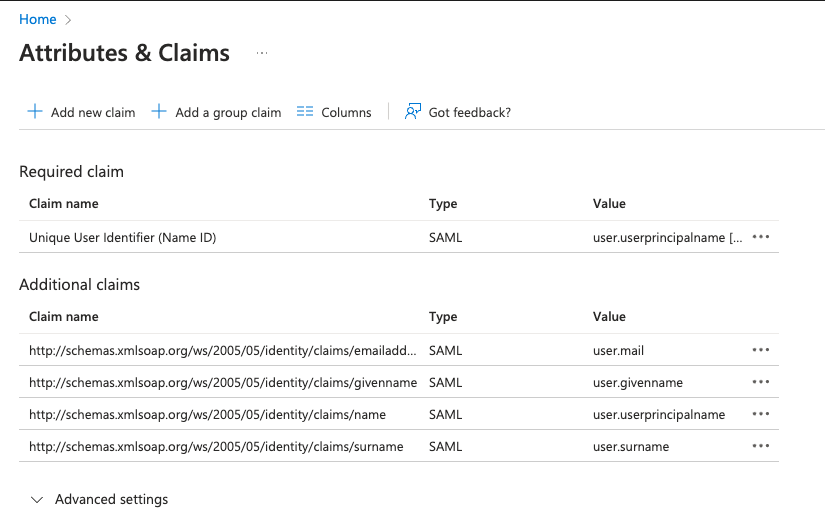Click user.userprincipalname value in the claims/name row
This screenshot has width=825, height=530.
pos(659,415)
